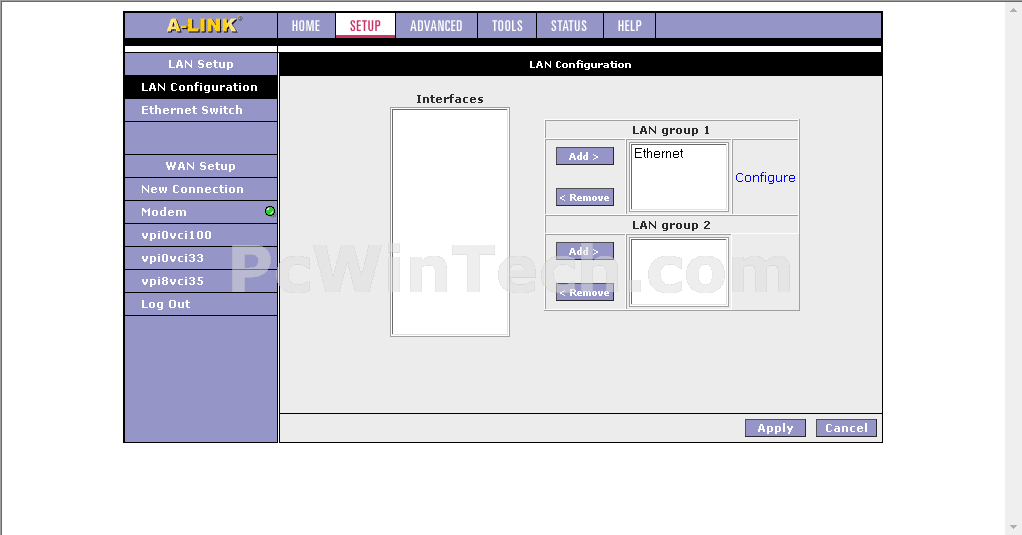Screen dimensions: 1022x535
Task: Click Remove button for LAN group 2
Action: click(585, 293)
